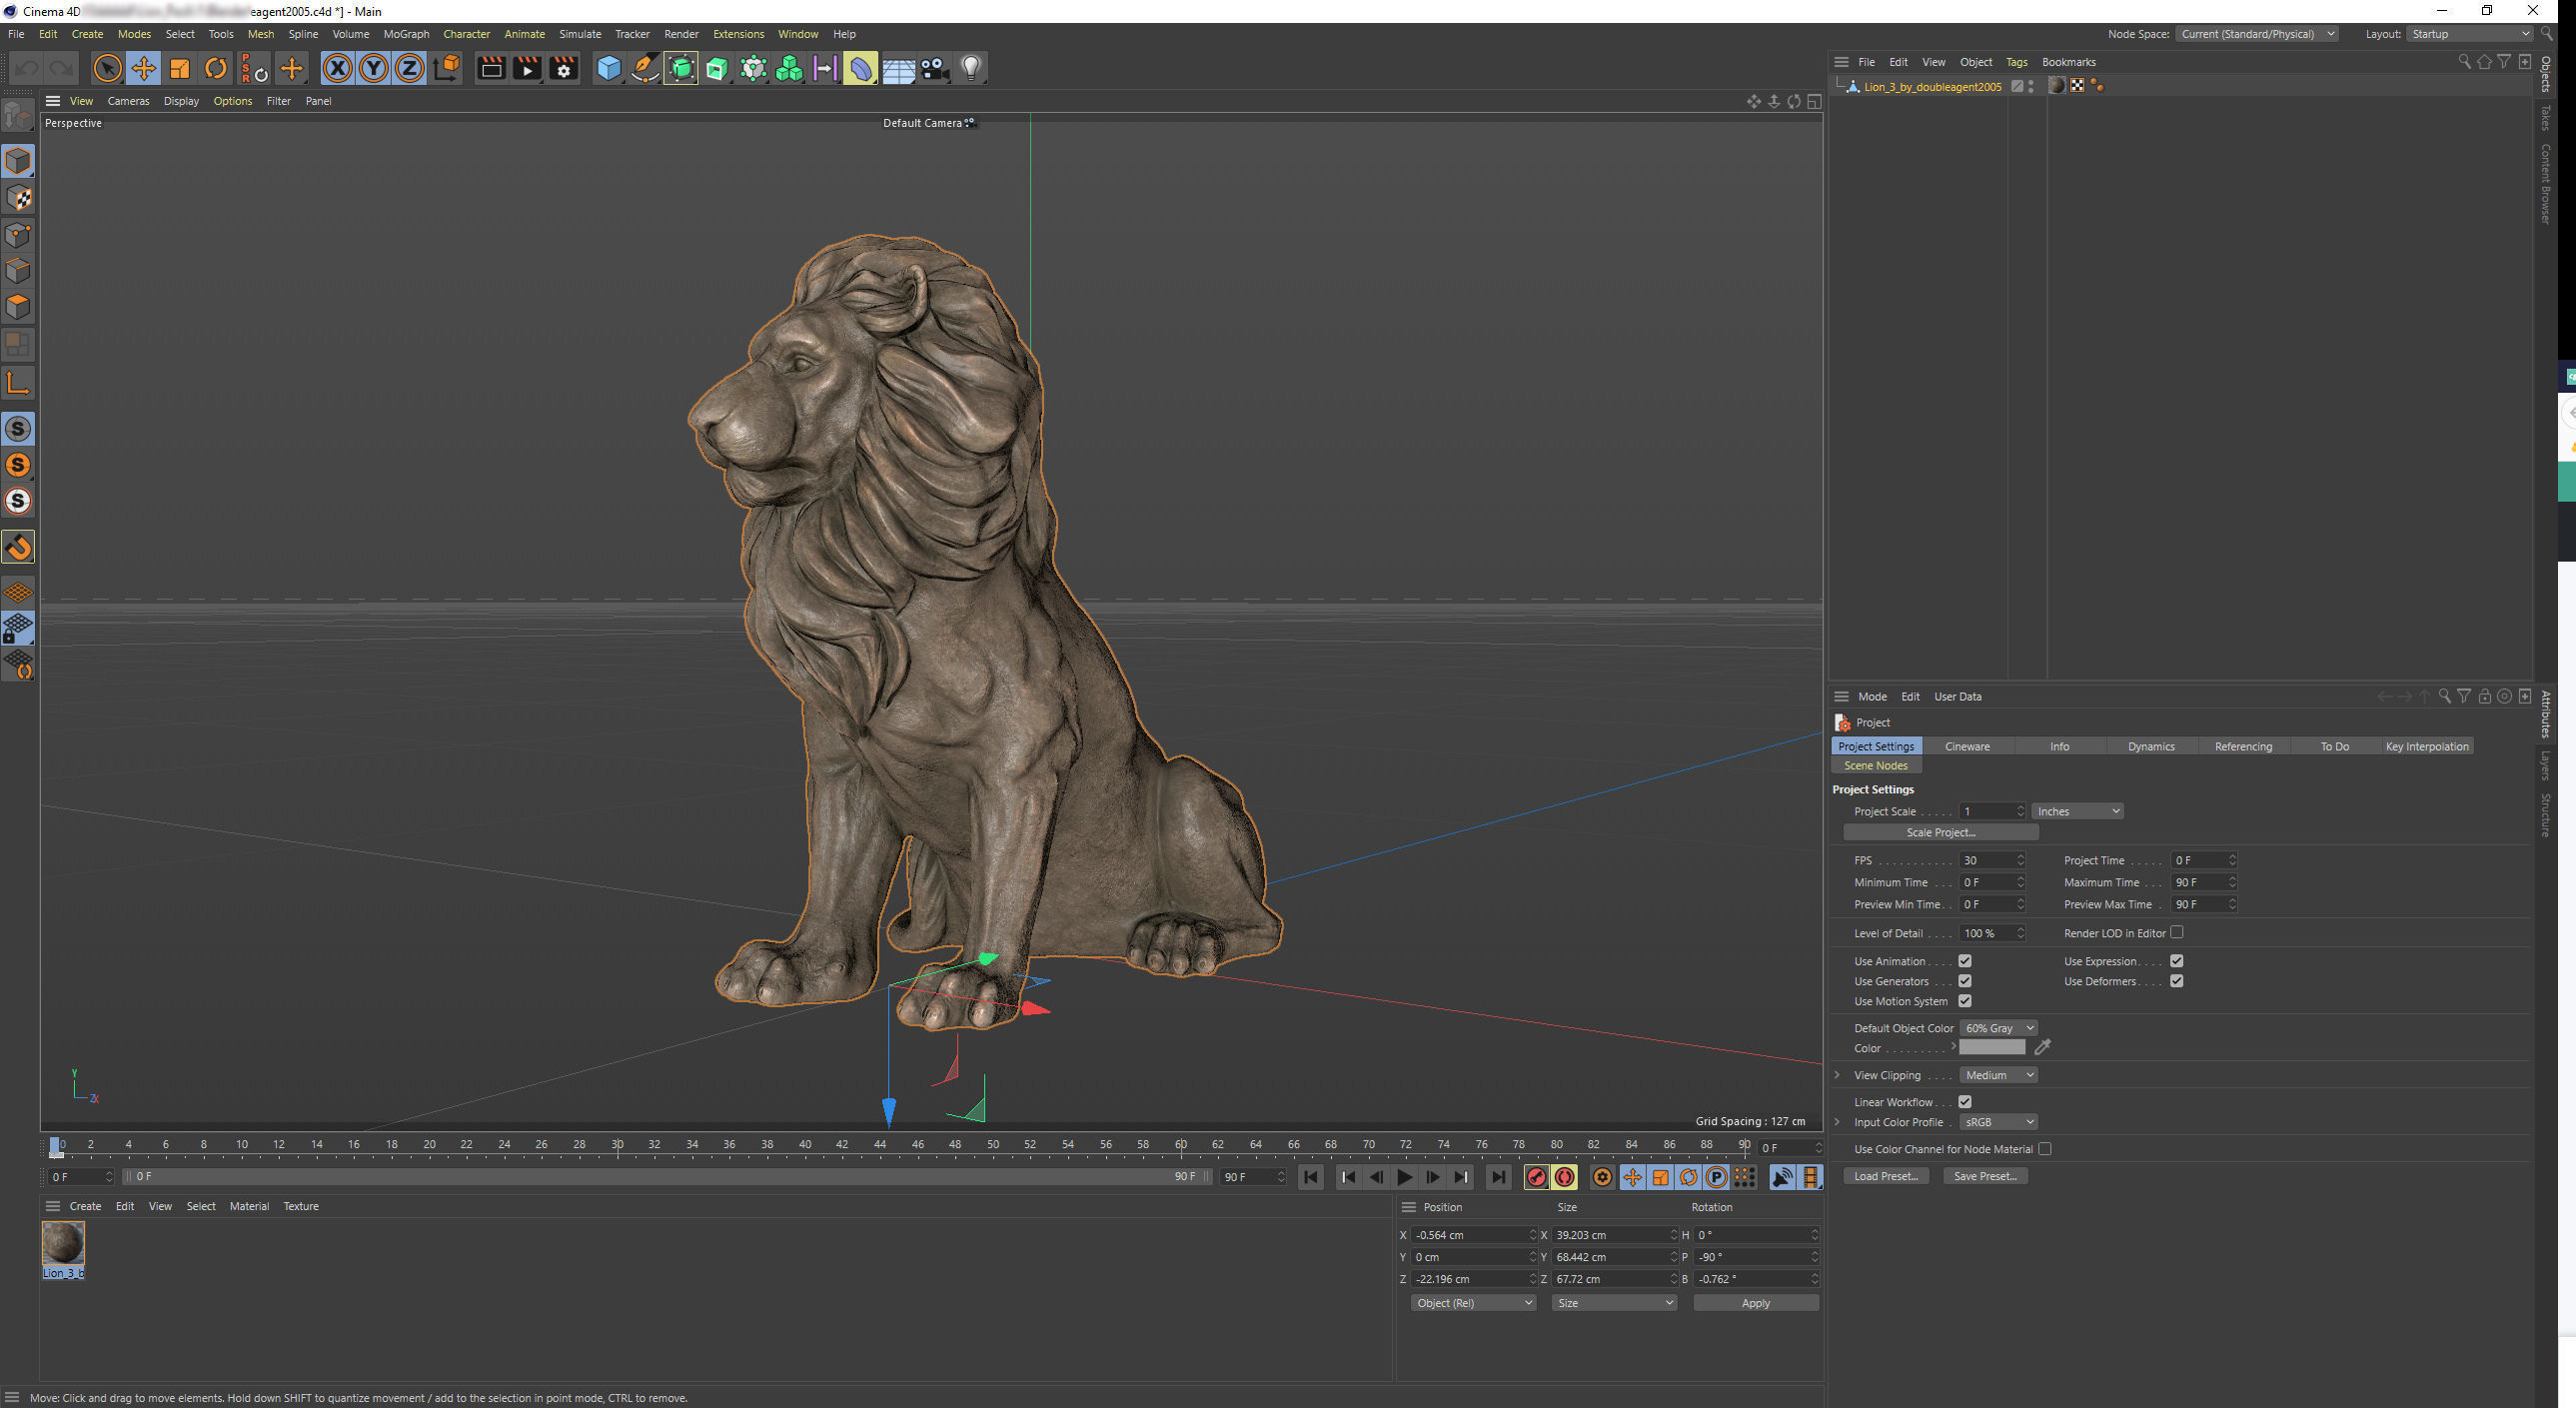The image size is (2576, 1408).
Task: Activate the Move tool in top toolbar
Action: coord(143,68)
